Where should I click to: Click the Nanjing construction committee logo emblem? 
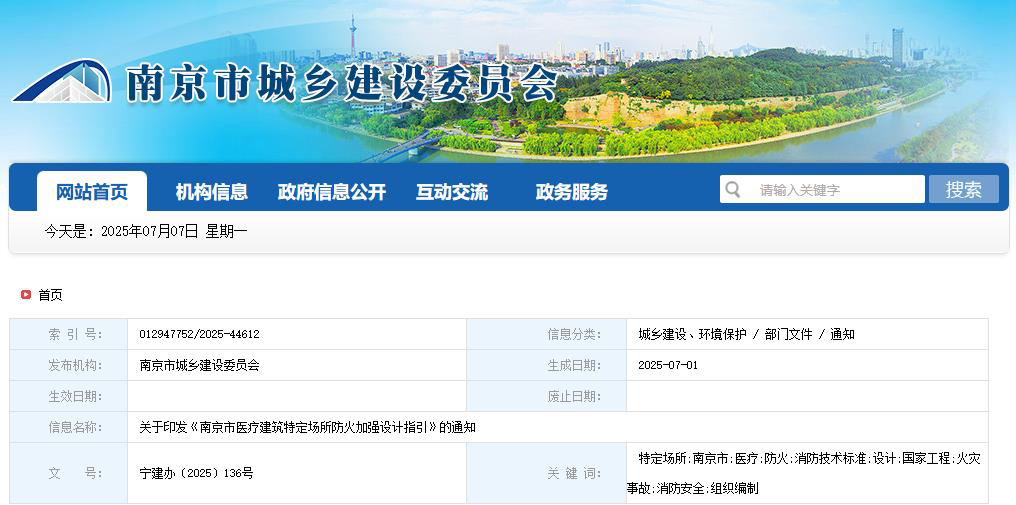62,81
